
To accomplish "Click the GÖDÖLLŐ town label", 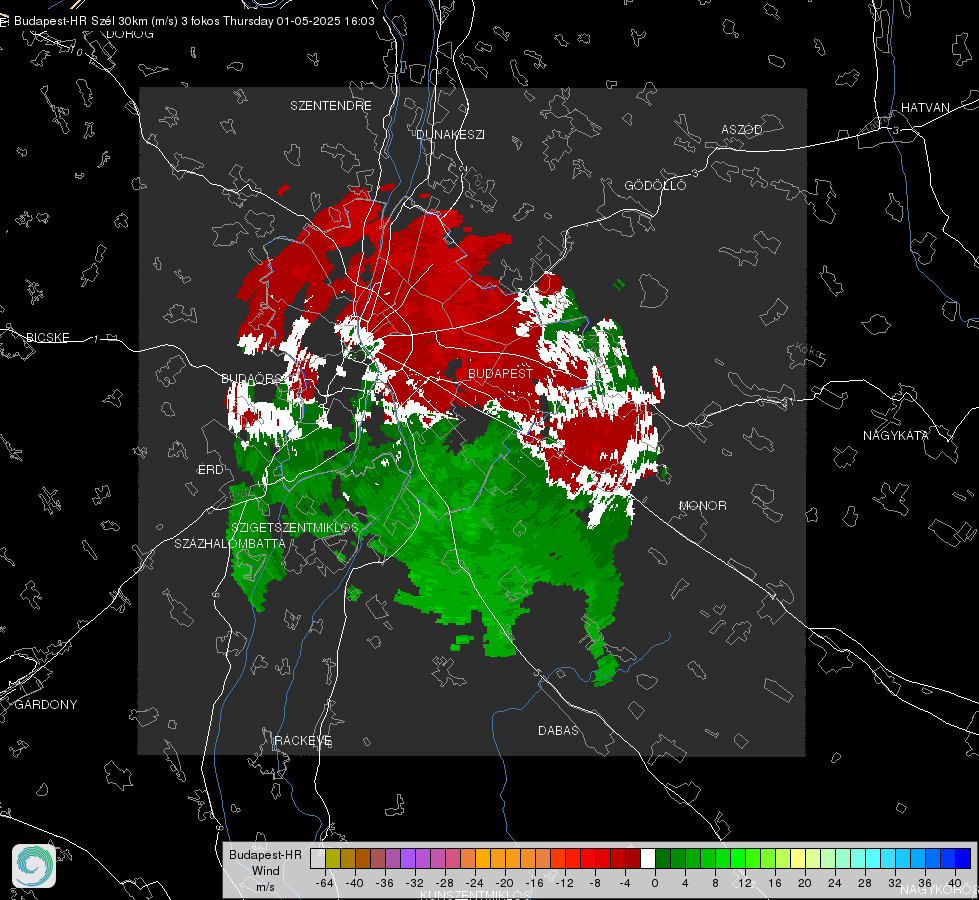I will click(655, 185).
